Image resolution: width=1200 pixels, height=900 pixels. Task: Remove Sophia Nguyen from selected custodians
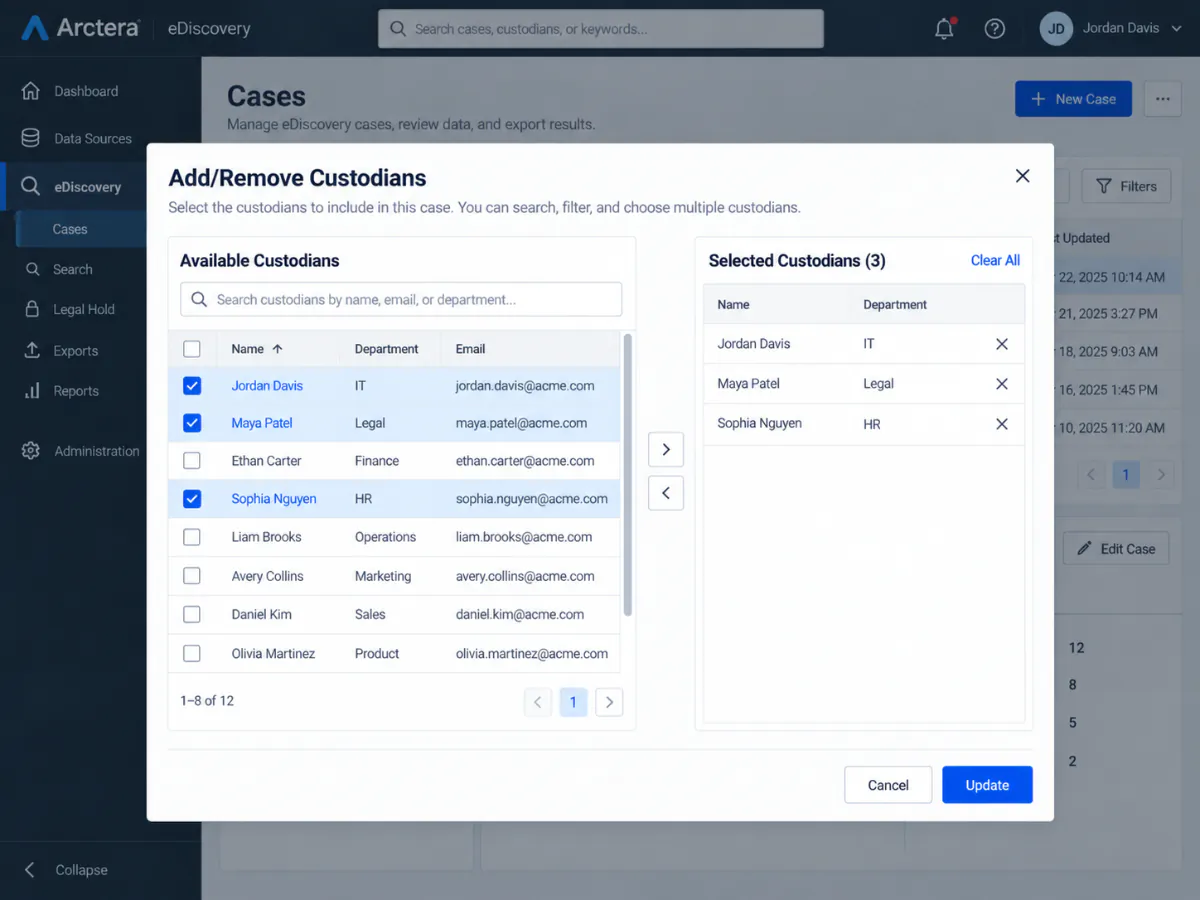tap(1002, 424)
